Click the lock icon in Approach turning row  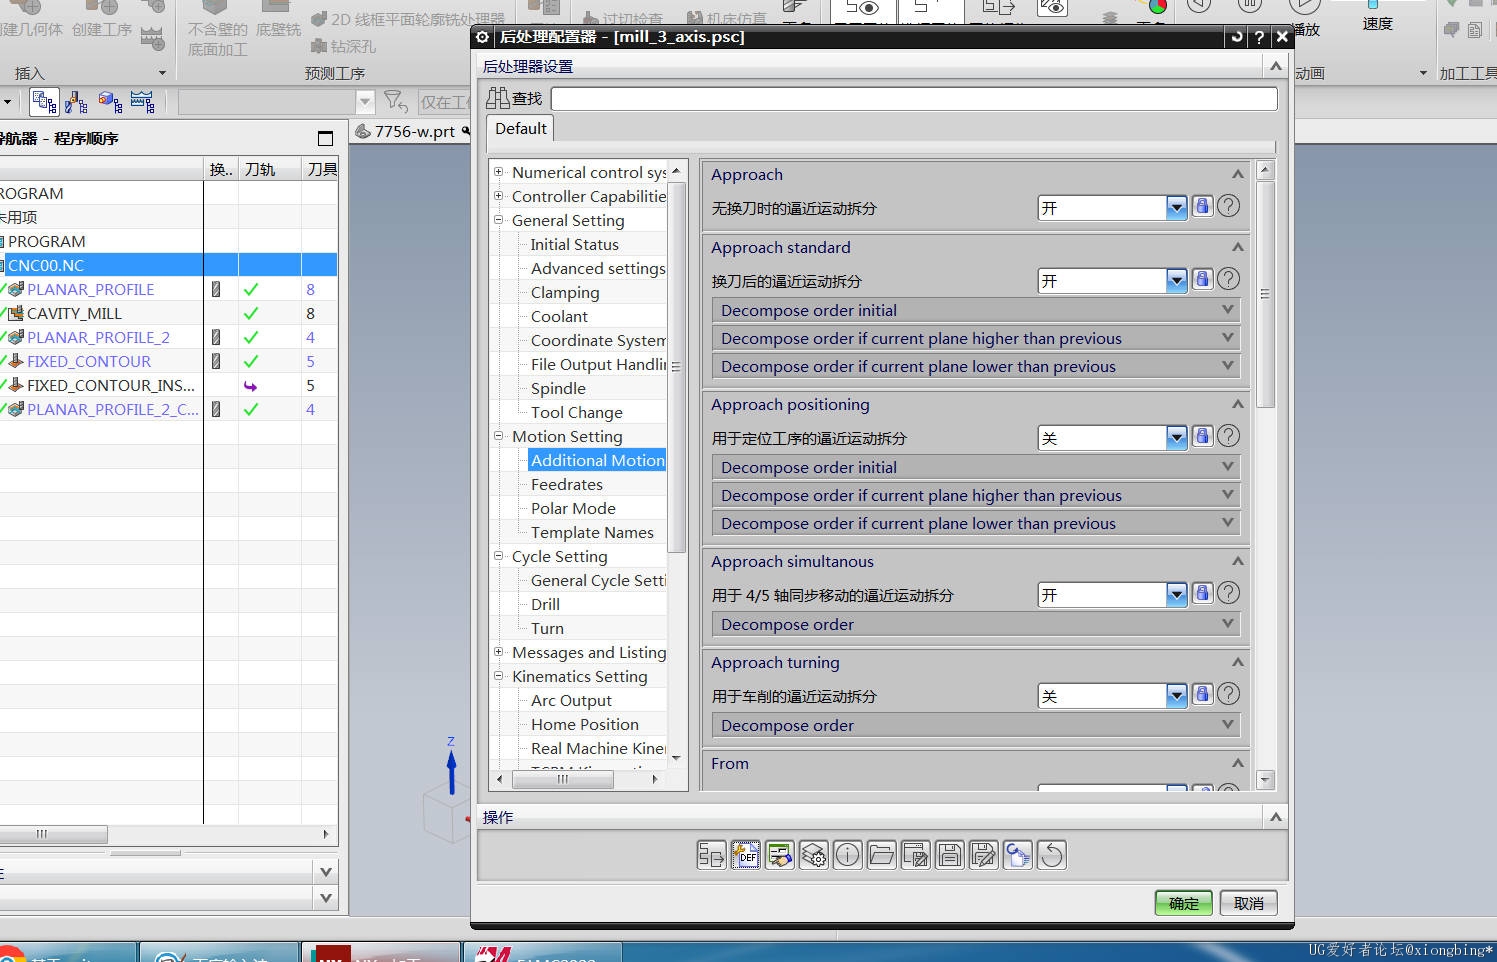pos(1202,695)
